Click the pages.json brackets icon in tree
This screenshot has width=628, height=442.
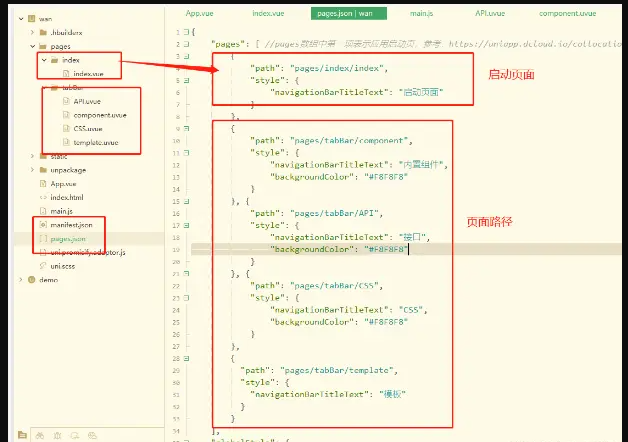pyautogui.click(x=43, y=239)
